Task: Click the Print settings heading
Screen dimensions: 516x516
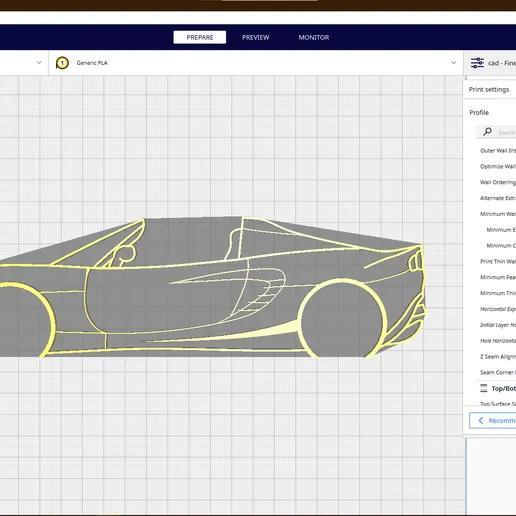Action: (489, 90)
